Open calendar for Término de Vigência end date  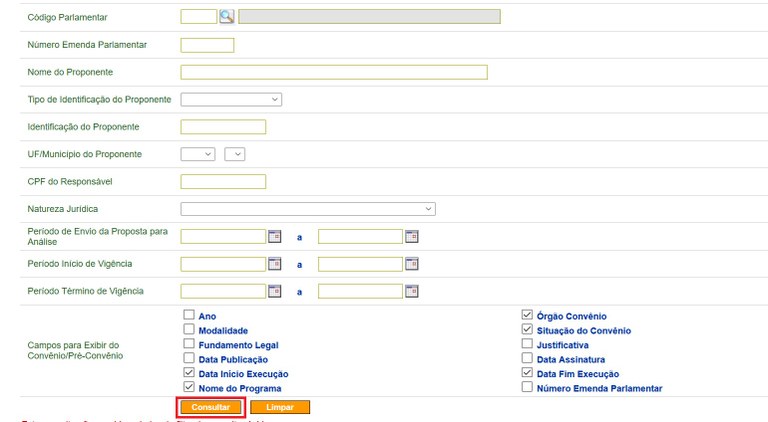click(412, 291)
